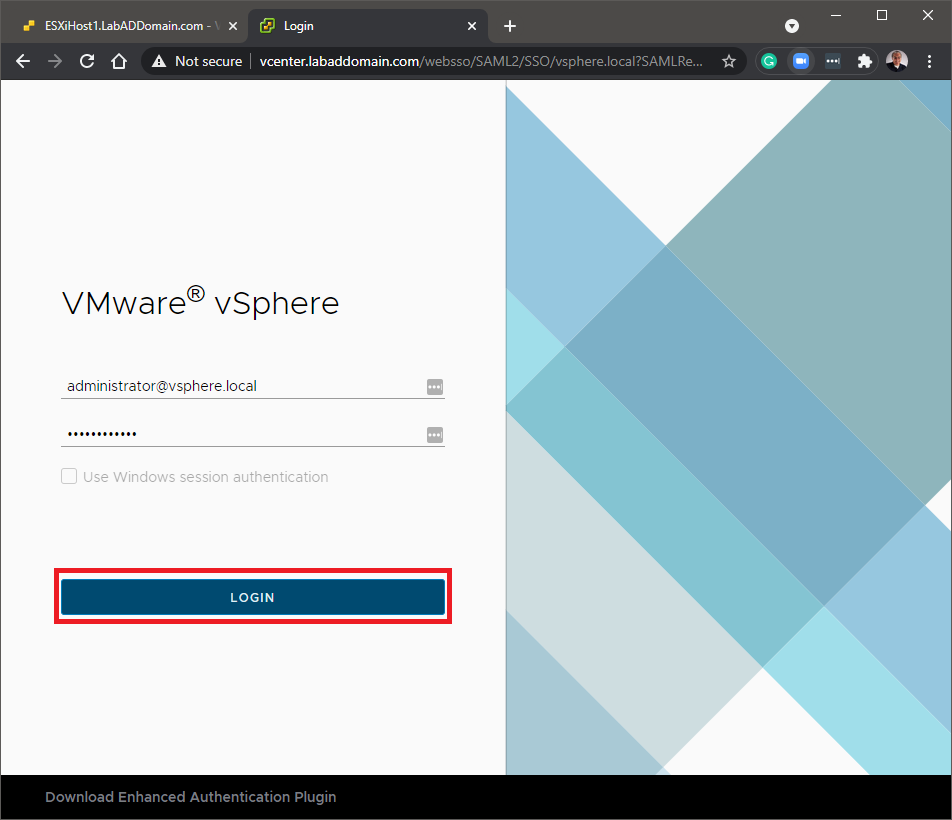
Task: Open the Zoom extension icon
Action: tap(800, 61)
